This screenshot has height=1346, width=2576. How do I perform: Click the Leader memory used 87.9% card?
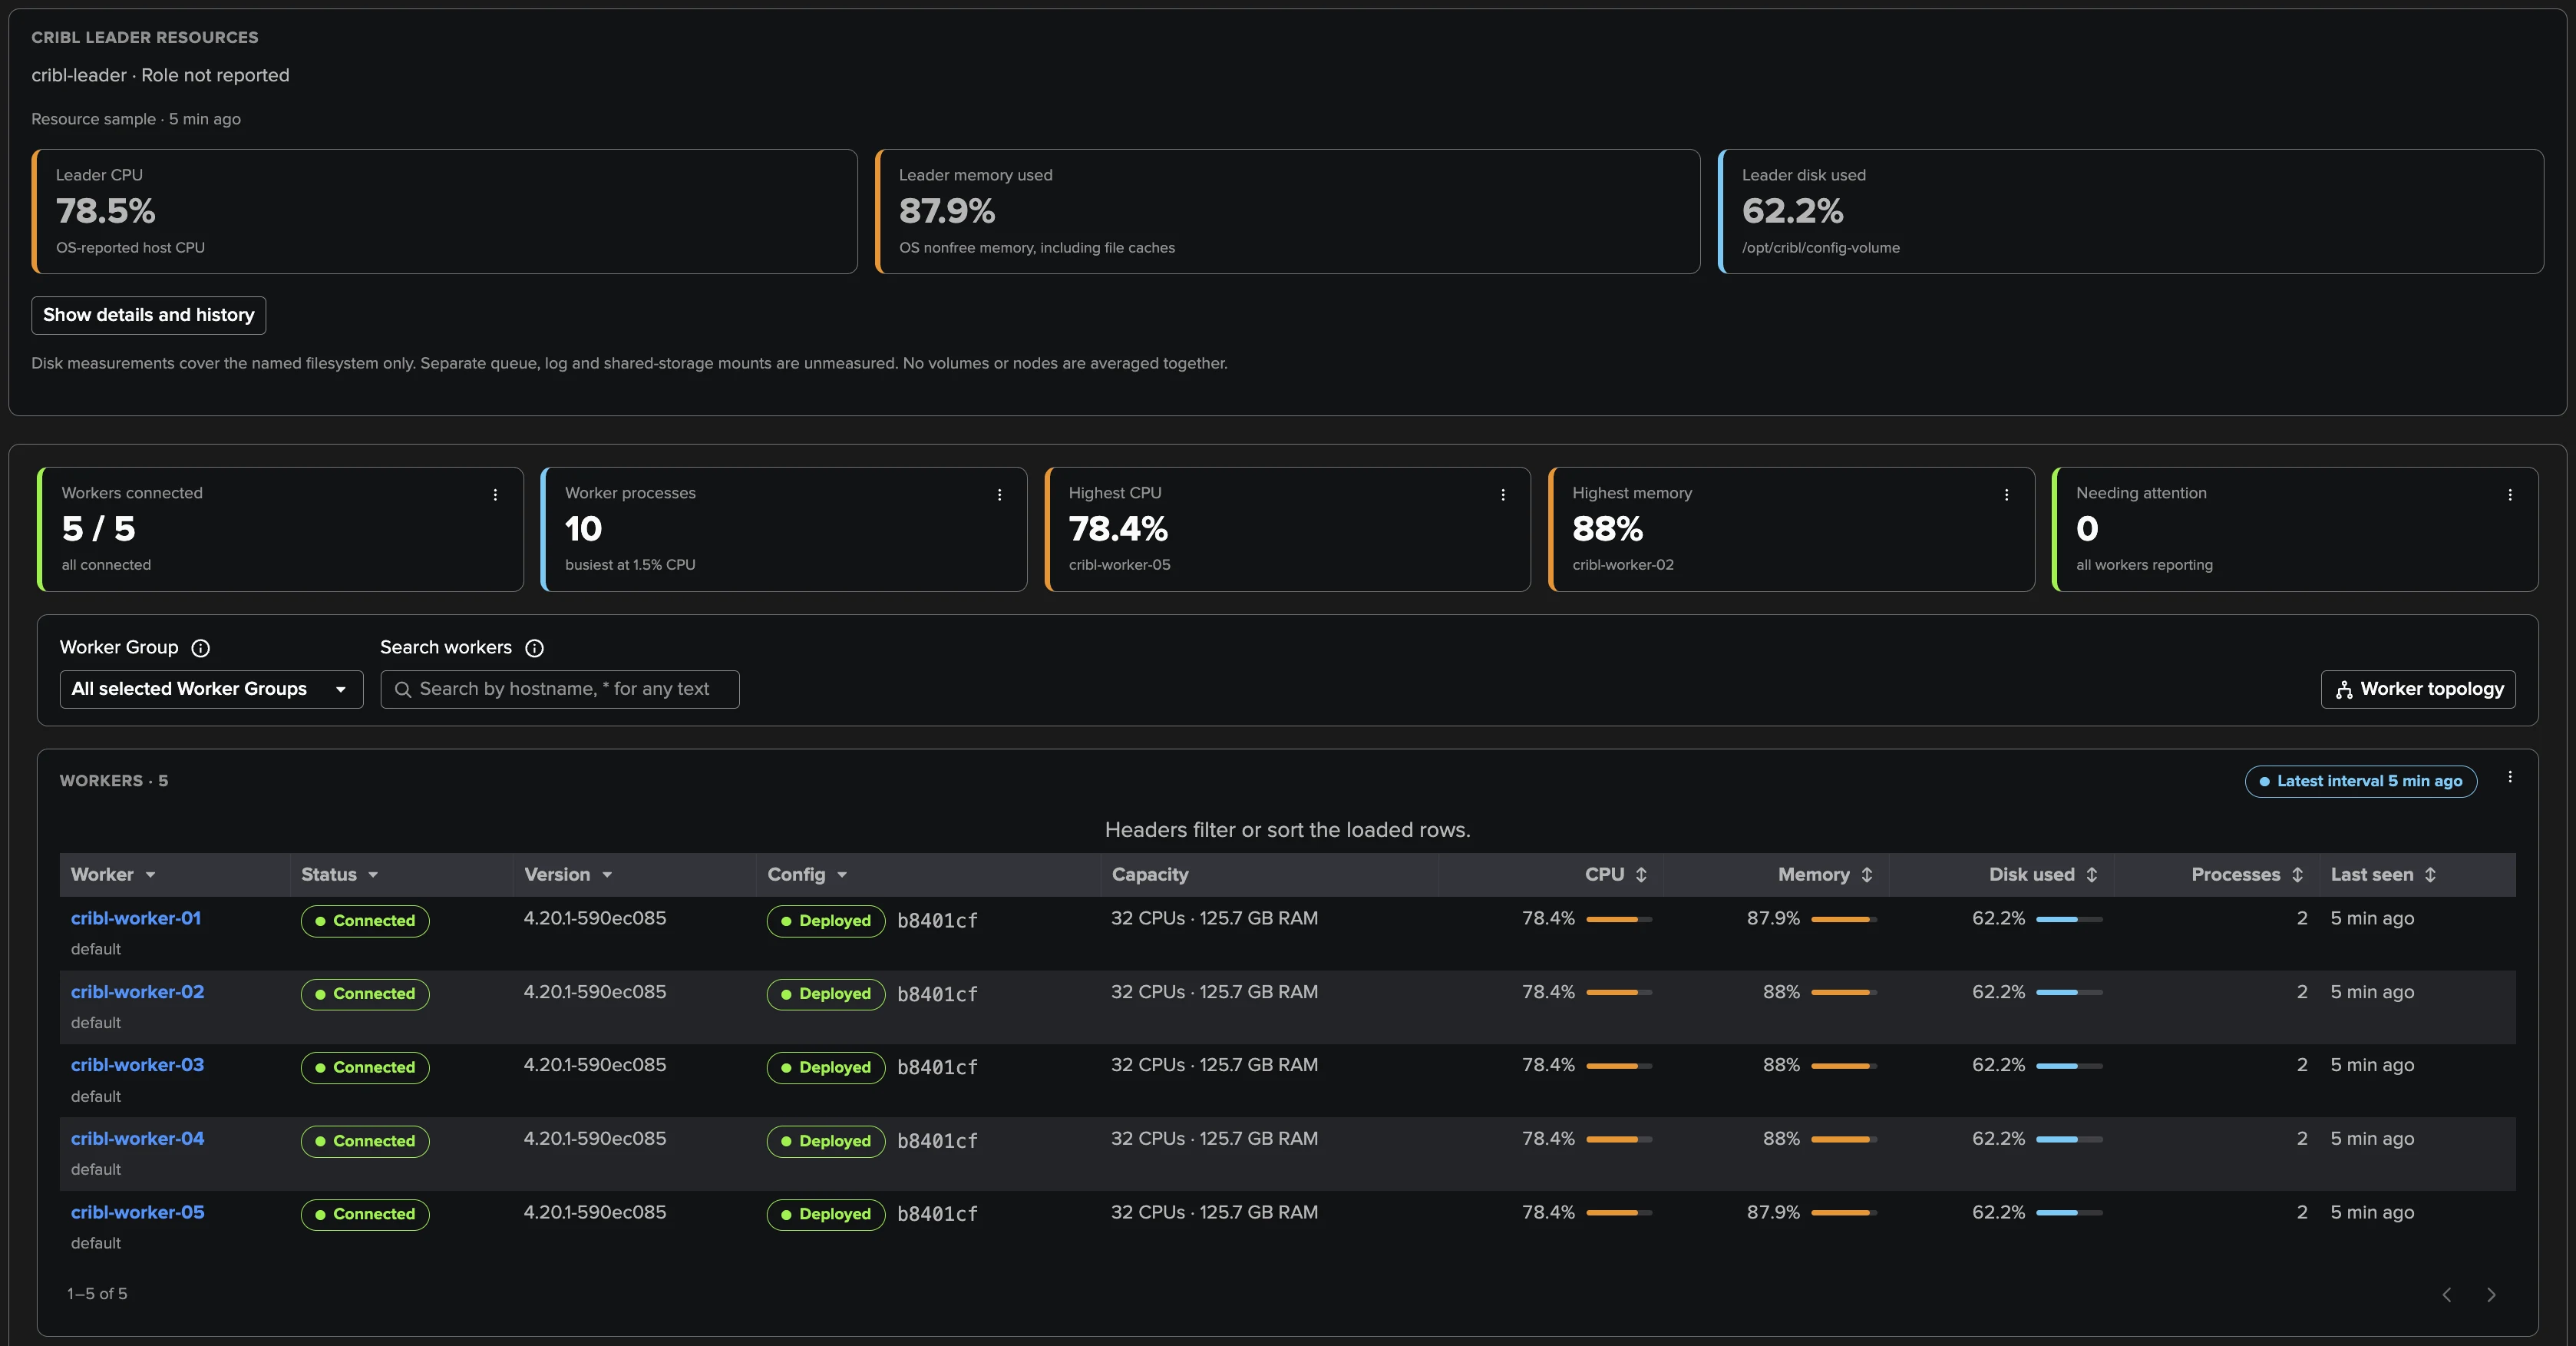tap(1288, 211)
